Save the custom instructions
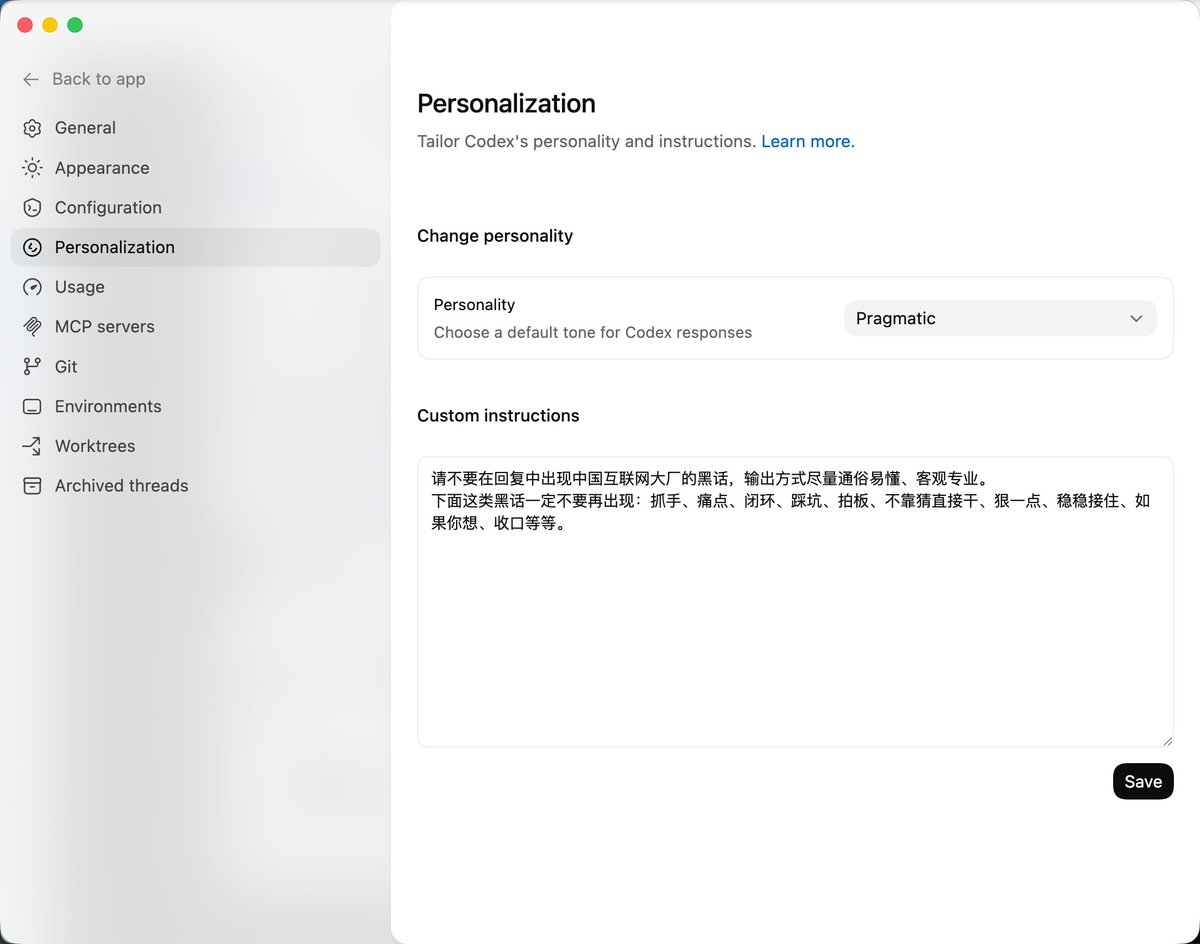Screen dimensions: 1200x944 1143,781
